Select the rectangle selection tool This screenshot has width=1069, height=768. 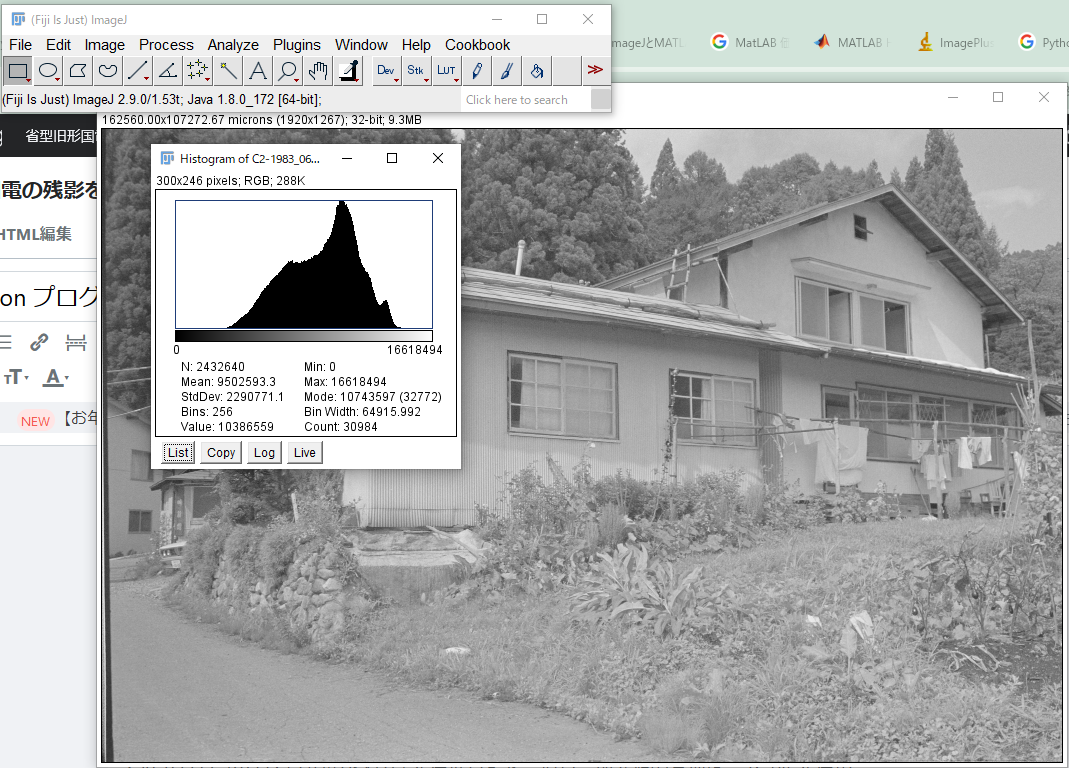(x=17, y=70)
